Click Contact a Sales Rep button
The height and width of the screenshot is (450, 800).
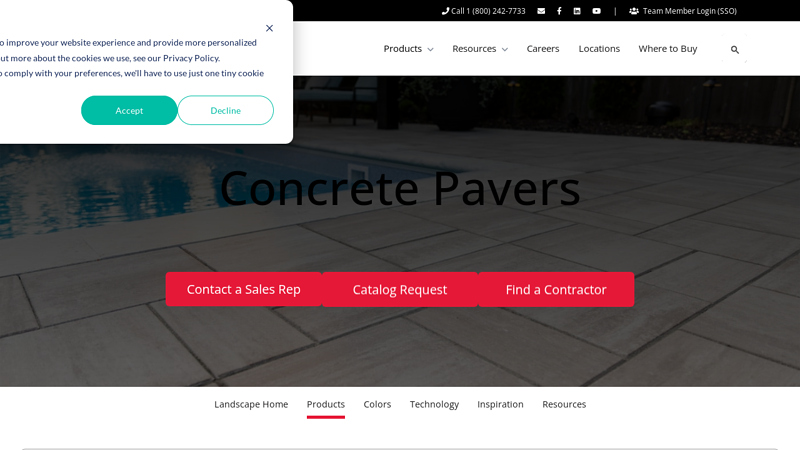pyautogui.click(x=243, y=289)
